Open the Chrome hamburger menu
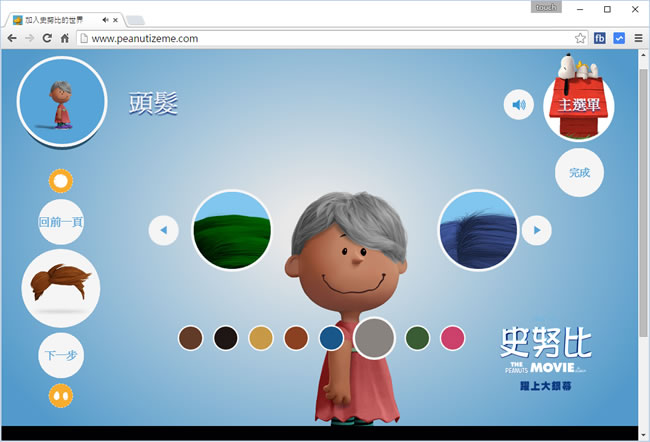 click(638, 38)
